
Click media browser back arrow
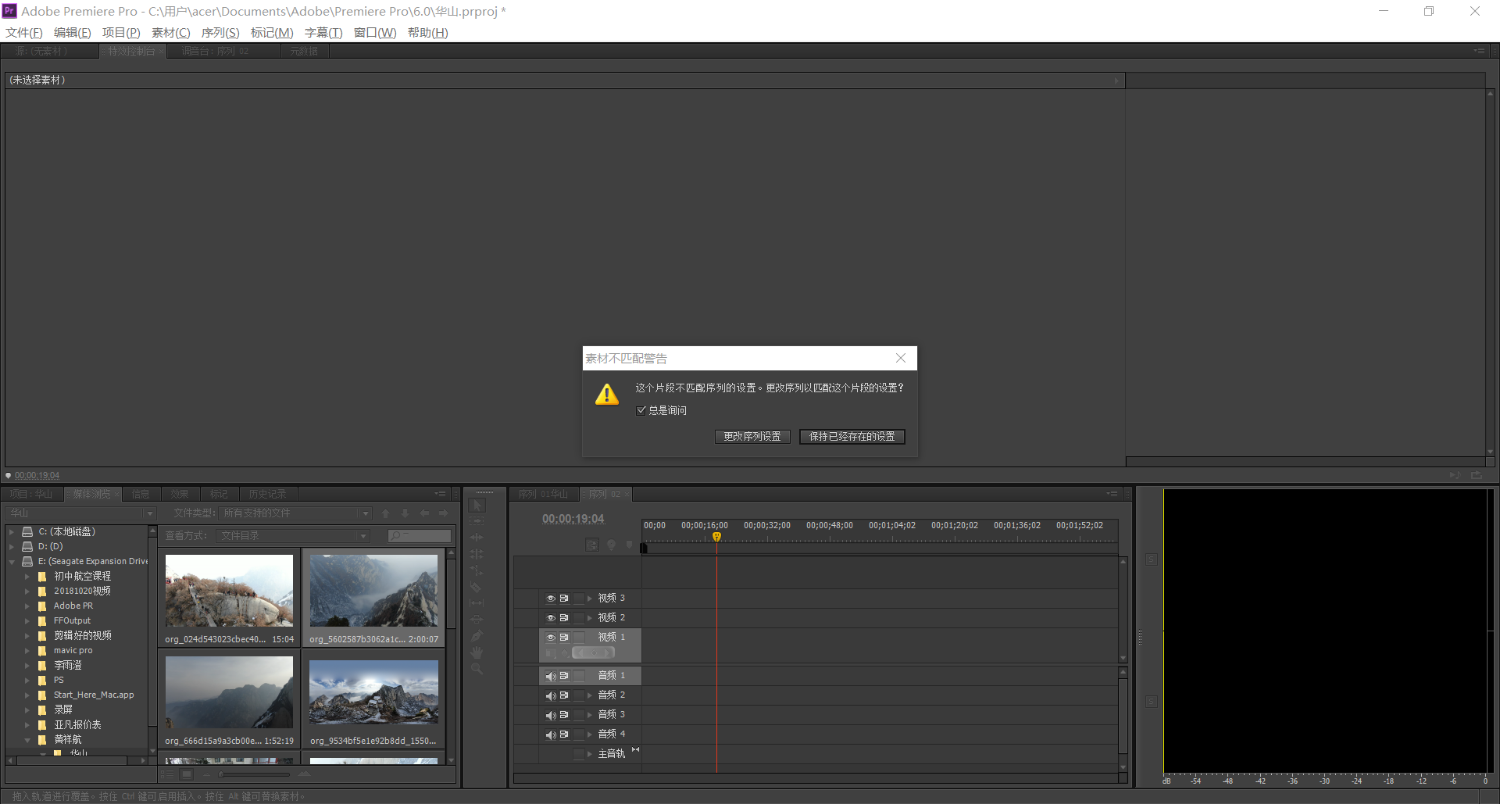(x=424, y=513)
